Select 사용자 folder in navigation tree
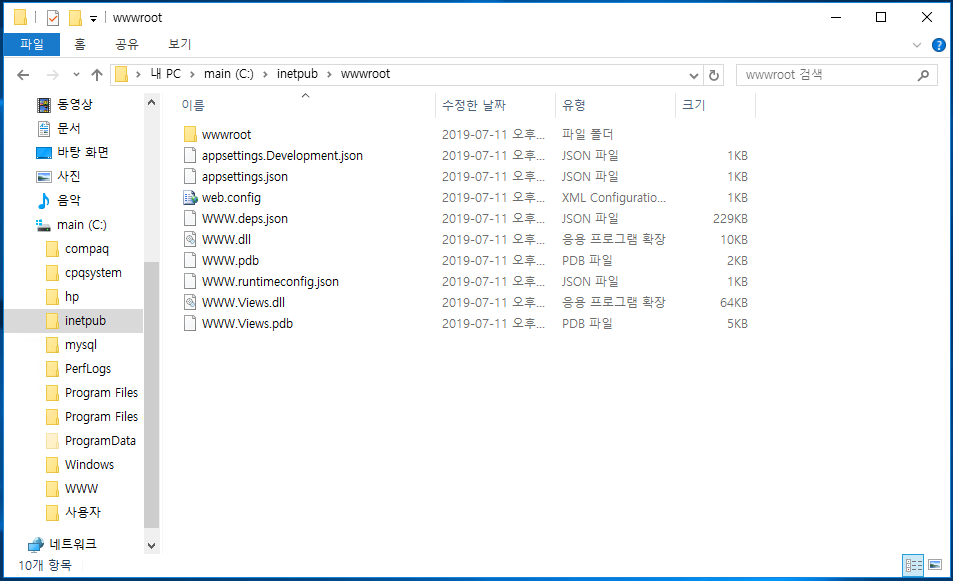953x581 pixels. click(83, 513)
